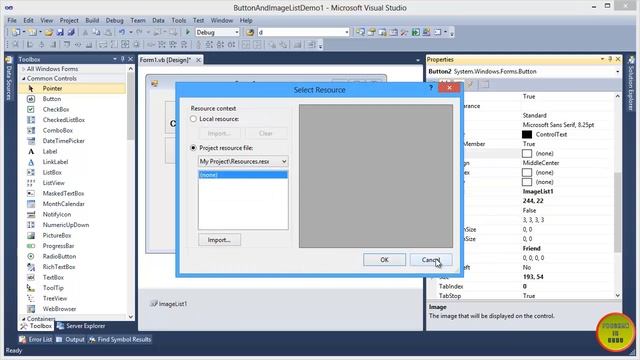The height and width of the screenshot is (360, 640).
Task: Click OK in Select Resource dialog
Action: pyautogui.click(x=384, y=260)
